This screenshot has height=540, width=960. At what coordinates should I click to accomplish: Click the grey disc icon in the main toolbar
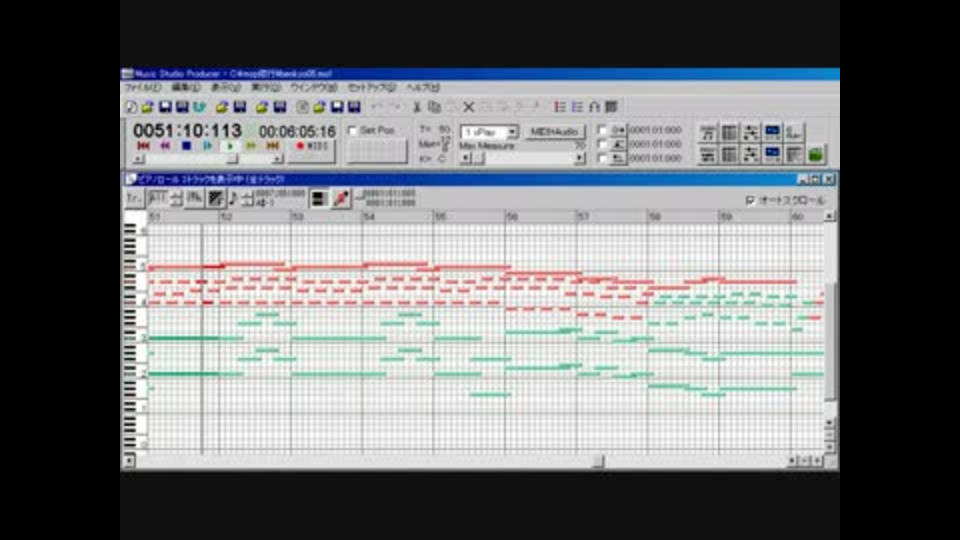pos(302,107)
